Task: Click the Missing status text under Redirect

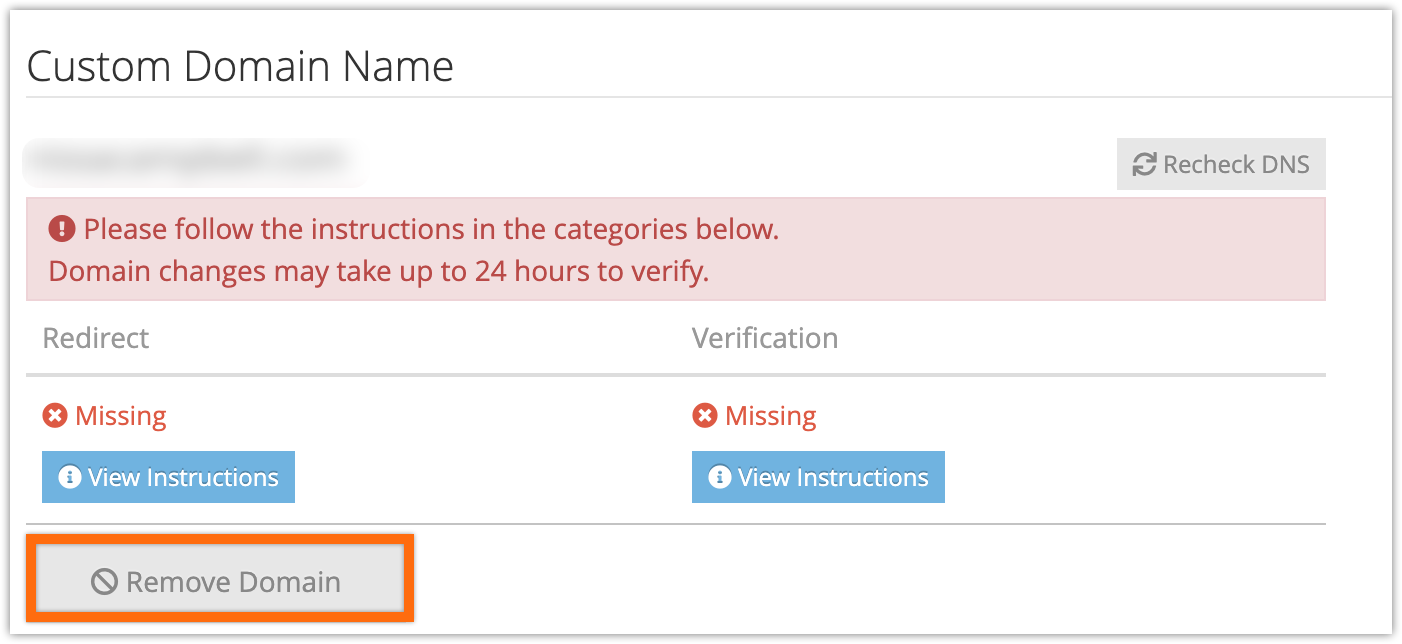Action: pos(121,415)
